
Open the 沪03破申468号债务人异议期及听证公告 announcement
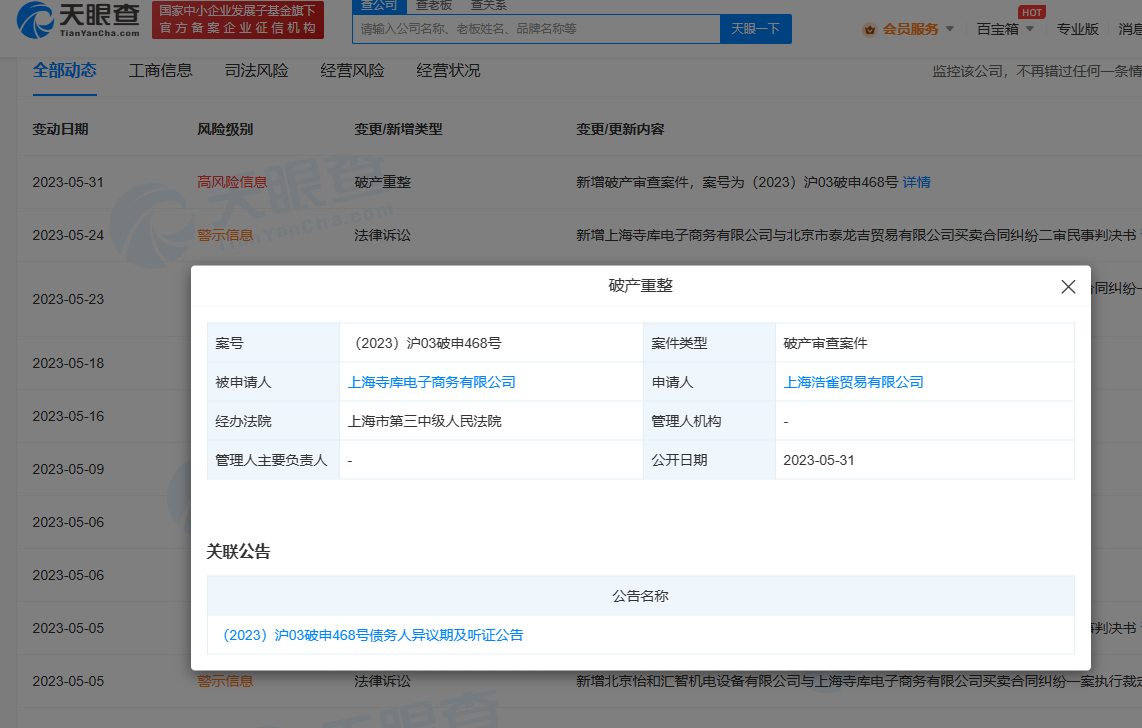pyautogui.click(x=368, y=634)
